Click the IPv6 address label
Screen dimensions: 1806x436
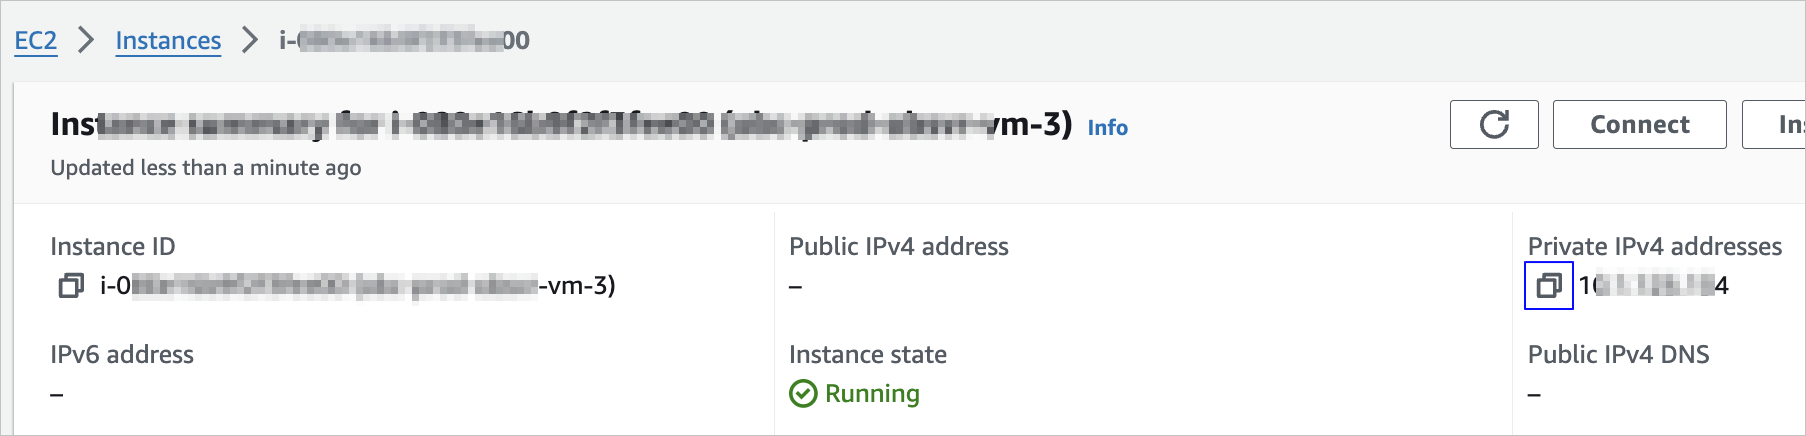point(122,355)
